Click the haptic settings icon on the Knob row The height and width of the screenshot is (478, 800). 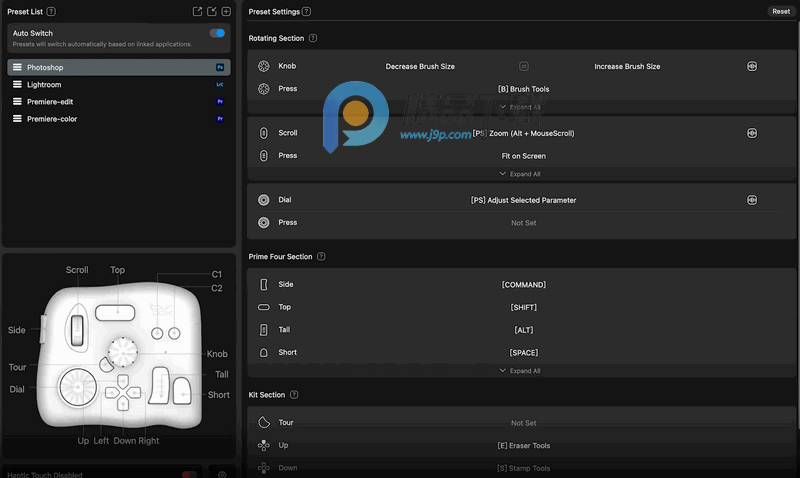751,67
